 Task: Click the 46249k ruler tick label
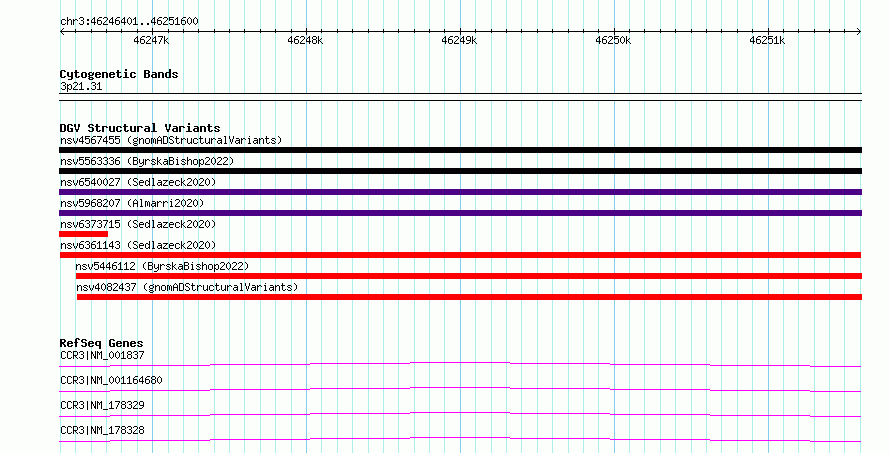pyautogui.click(x=459, y=40)
